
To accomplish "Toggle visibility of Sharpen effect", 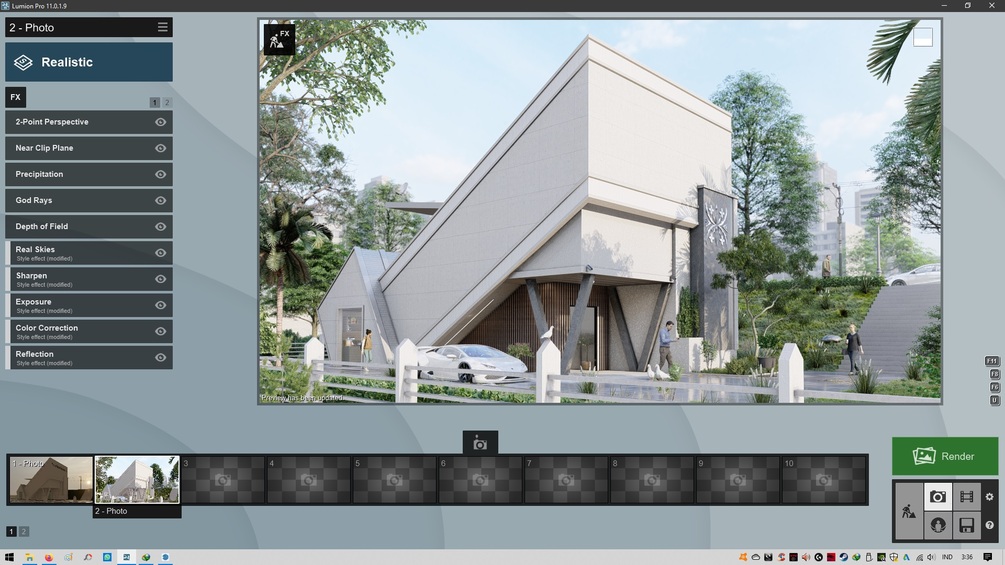I will (161, 279).
